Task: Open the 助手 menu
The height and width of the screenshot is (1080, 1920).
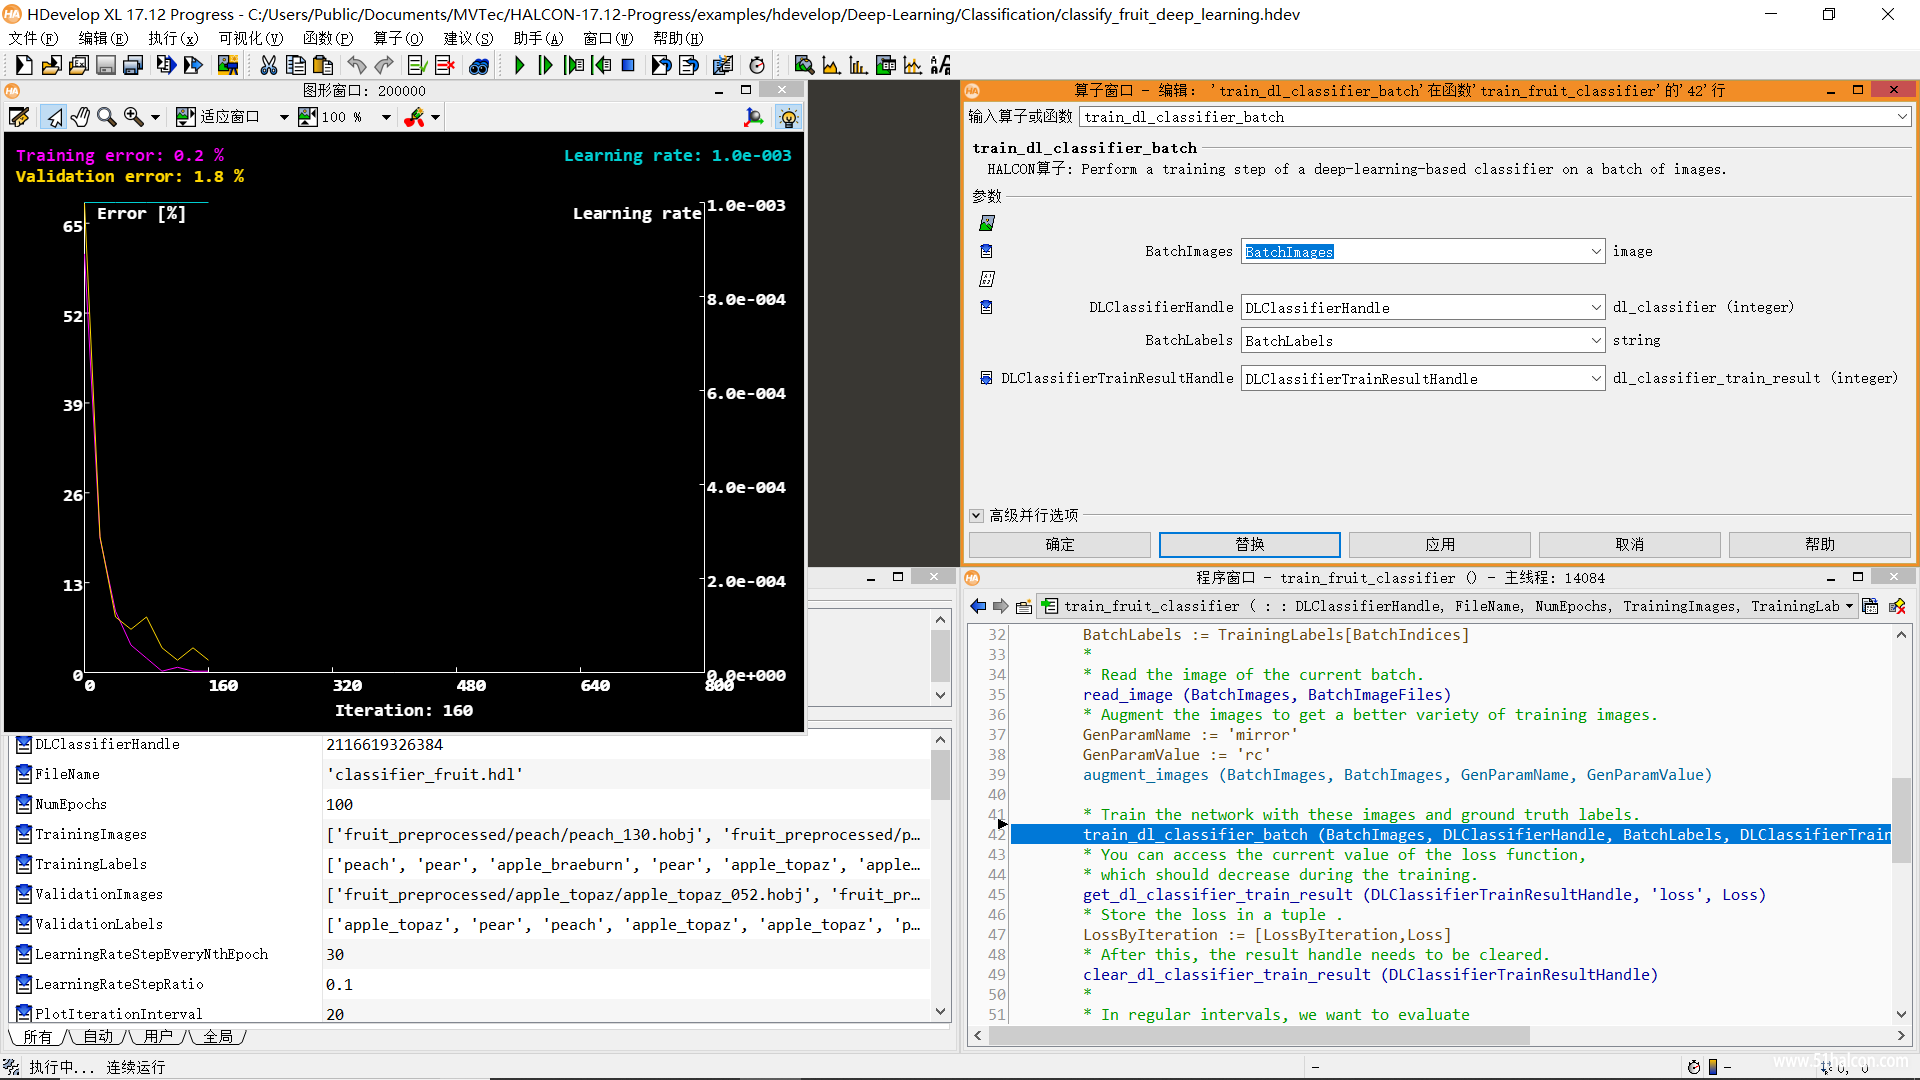Action: pos(538,38)
